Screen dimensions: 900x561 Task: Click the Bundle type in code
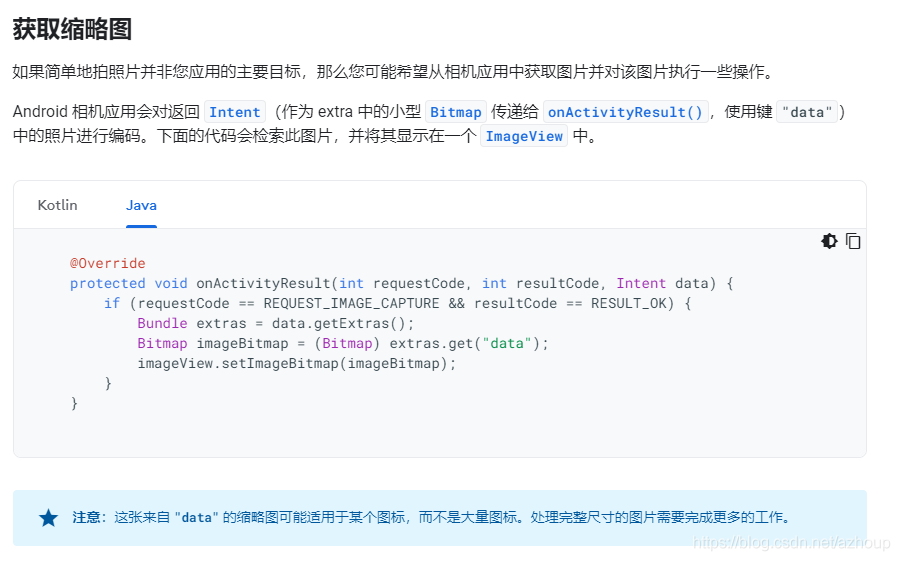pyautogui.click(x=162, y=323)
